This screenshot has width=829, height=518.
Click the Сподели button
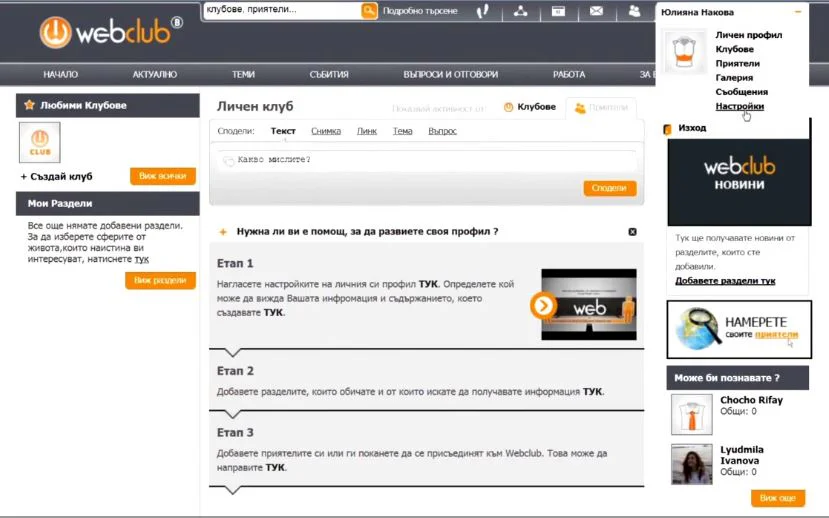coord(610,188)
